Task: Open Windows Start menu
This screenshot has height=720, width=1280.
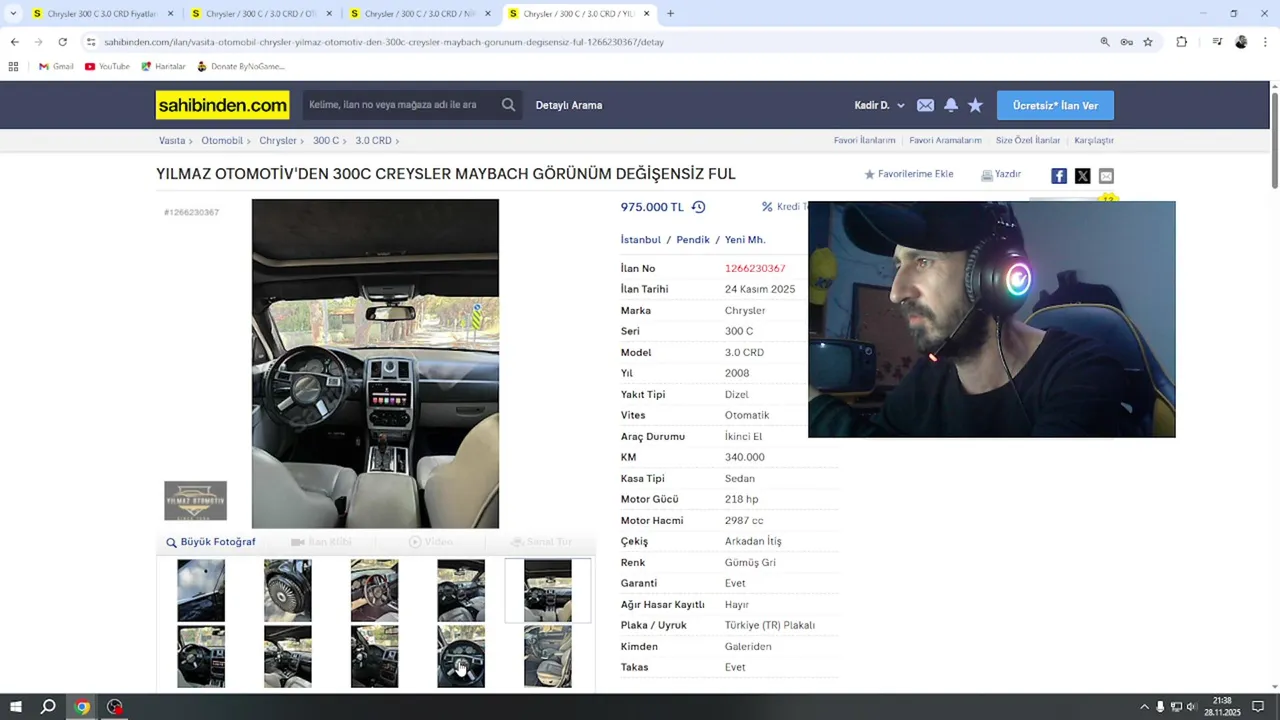Action: (x=16, y=707)
